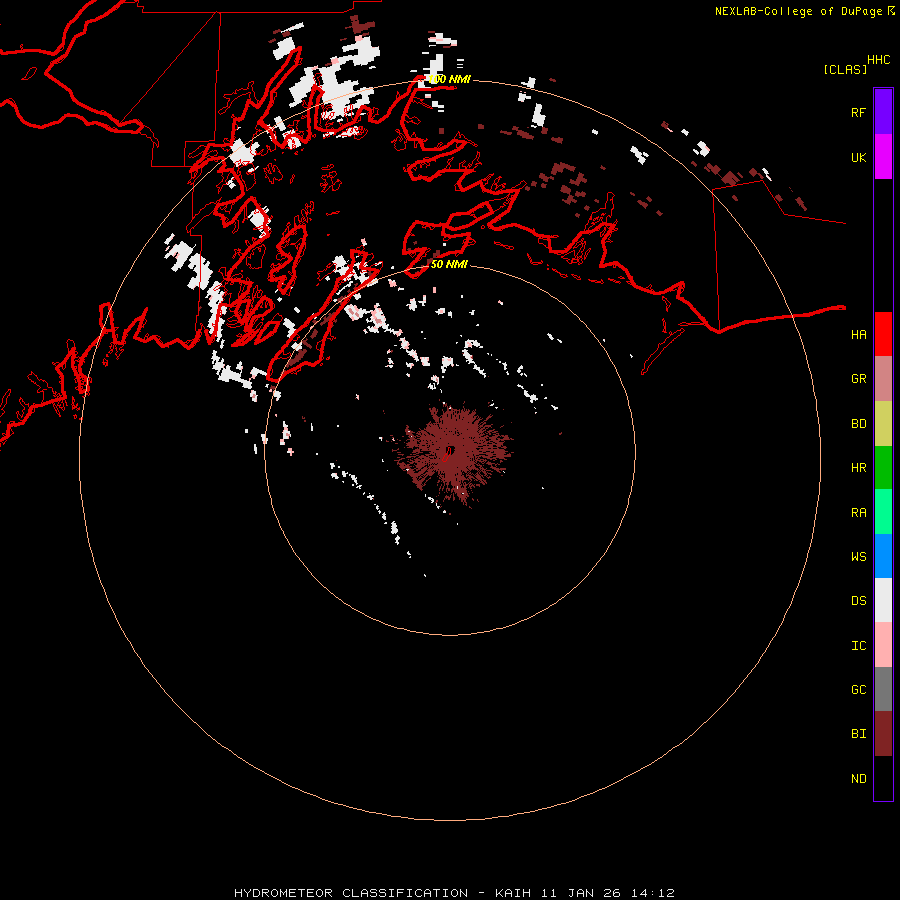Click the IC legend label
Image resolution: width=900 pixels, height=900 pixels.
coord(858,646)
